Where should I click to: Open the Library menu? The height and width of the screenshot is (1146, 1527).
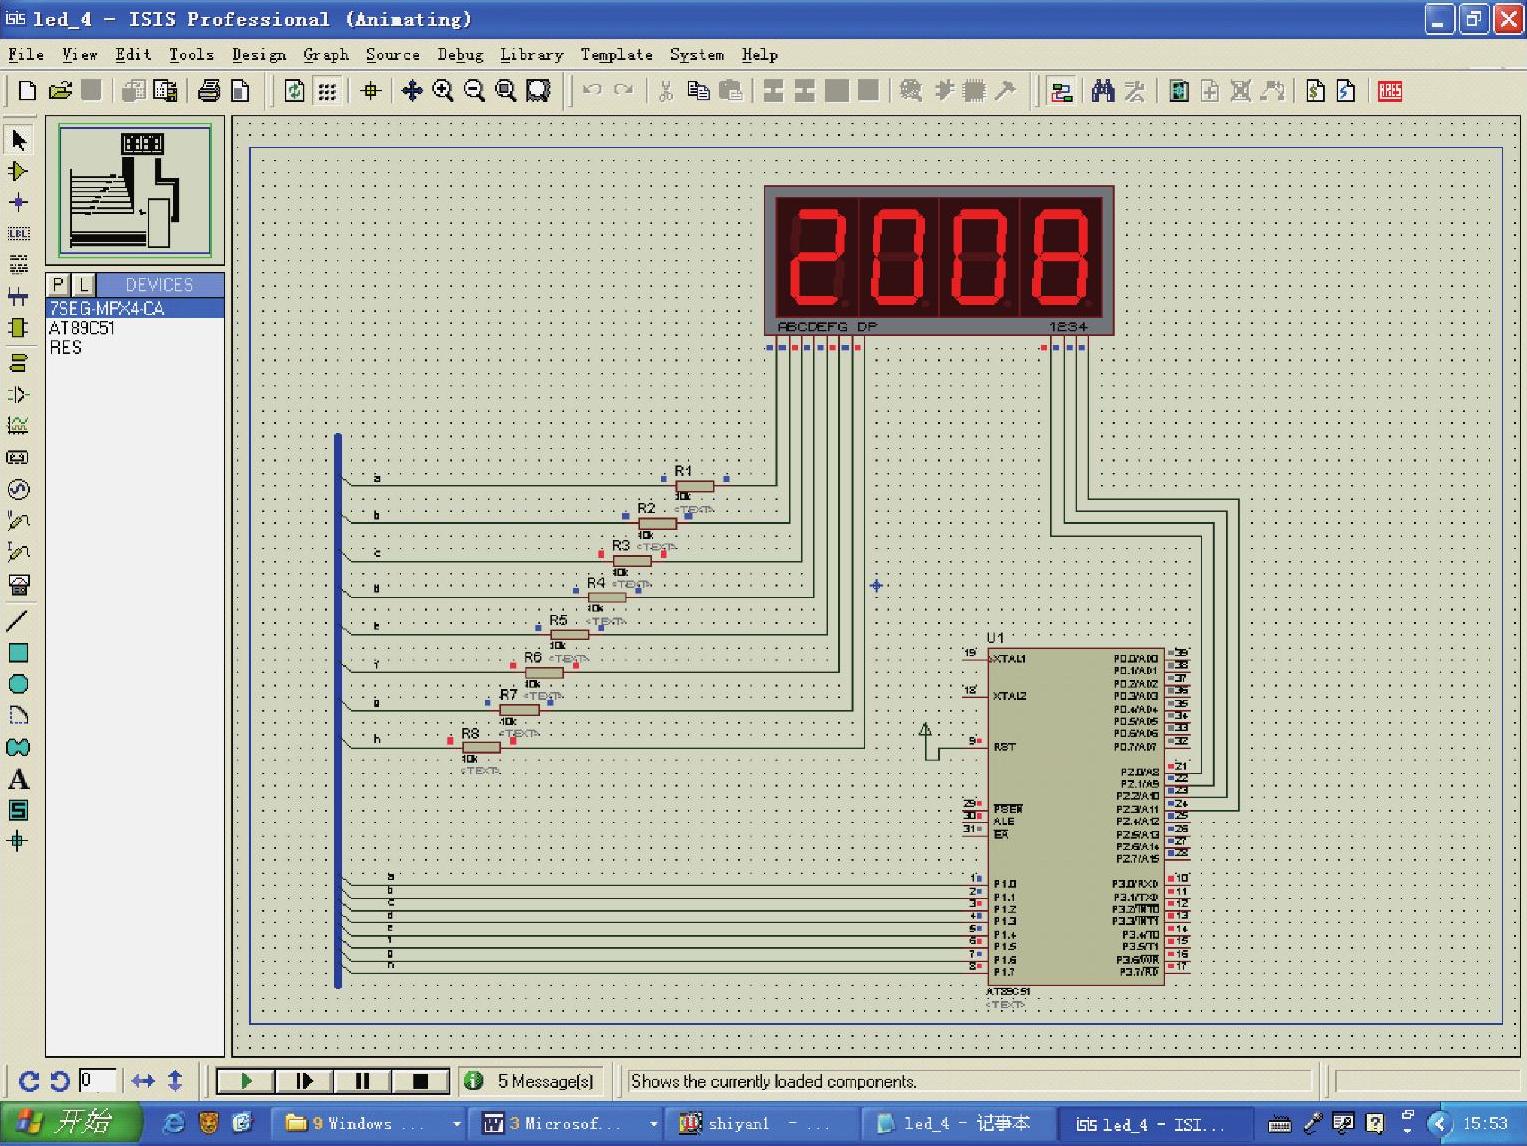532,55
